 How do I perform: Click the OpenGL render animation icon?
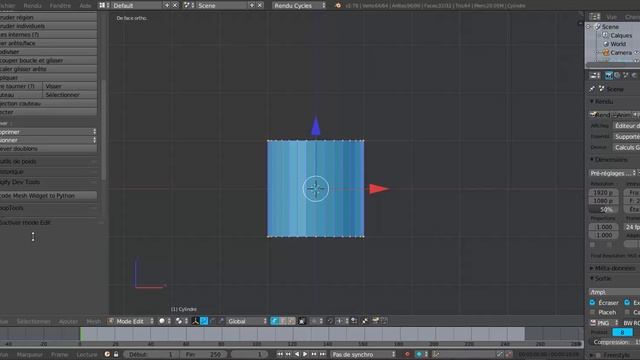pyautogui.click(x=384, y=321)
